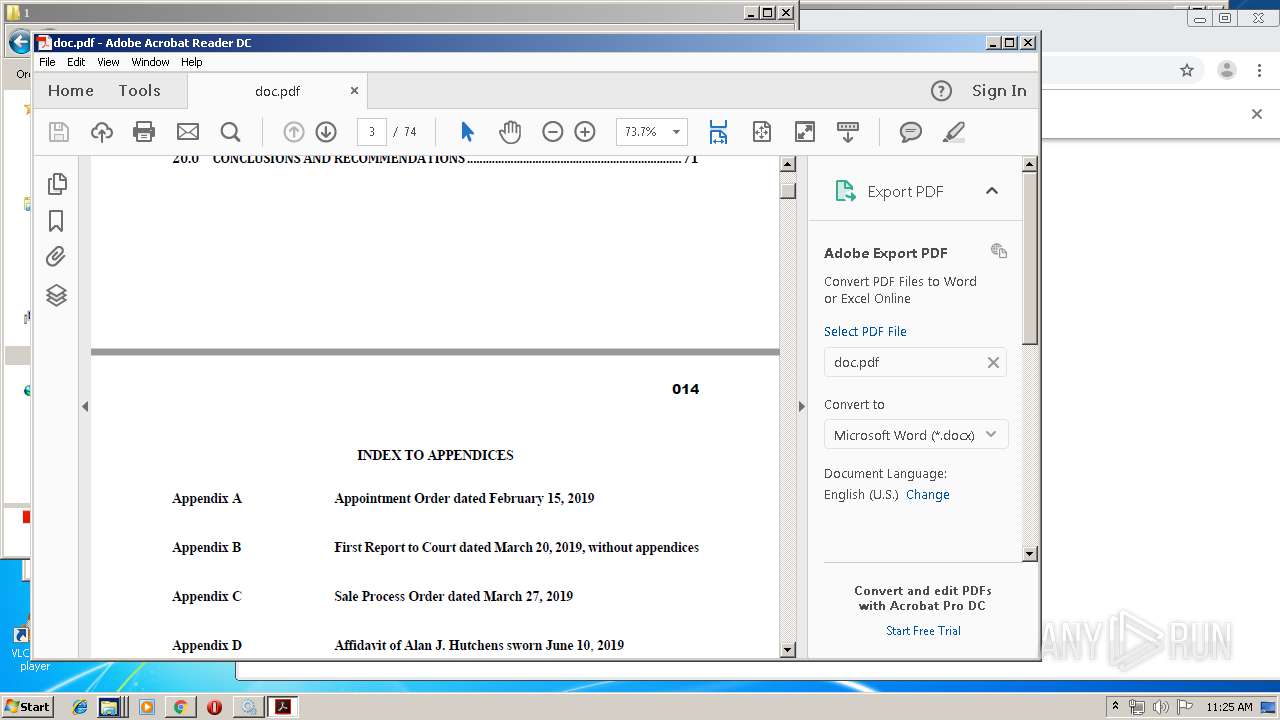Open the read mode keyboard icon
This screenshot has height=720, width=1280.
pos(848,132)
